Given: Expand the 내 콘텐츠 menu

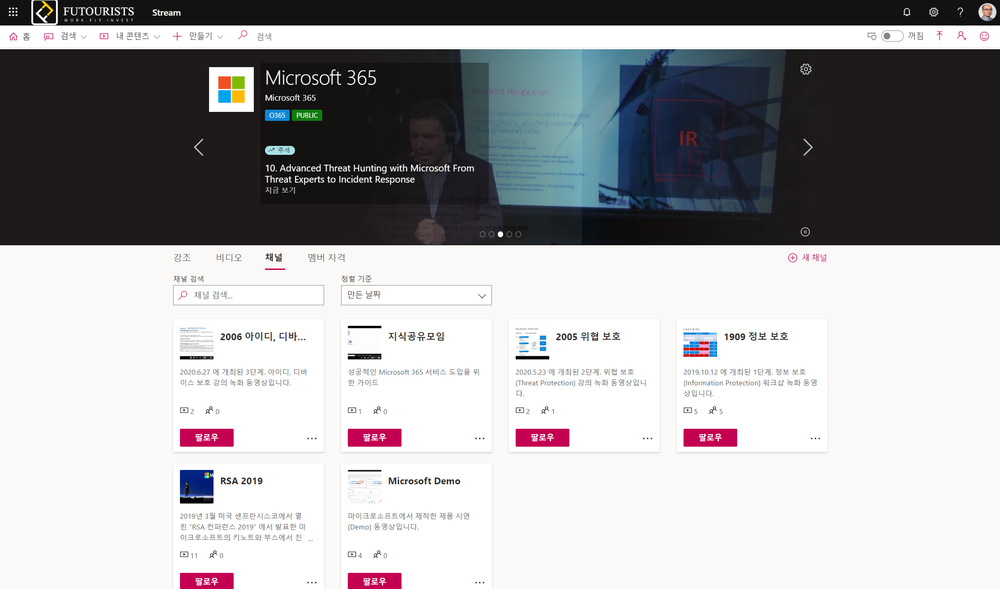Looking at the screenshot, I should tap(130, 36).
